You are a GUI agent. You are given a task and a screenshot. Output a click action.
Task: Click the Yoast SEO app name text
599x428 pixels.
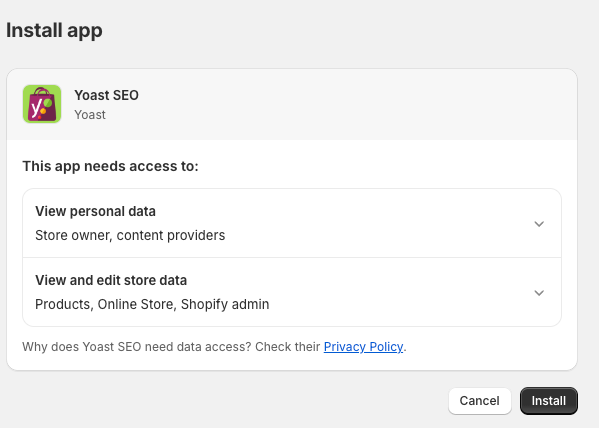tap(107, 95)
